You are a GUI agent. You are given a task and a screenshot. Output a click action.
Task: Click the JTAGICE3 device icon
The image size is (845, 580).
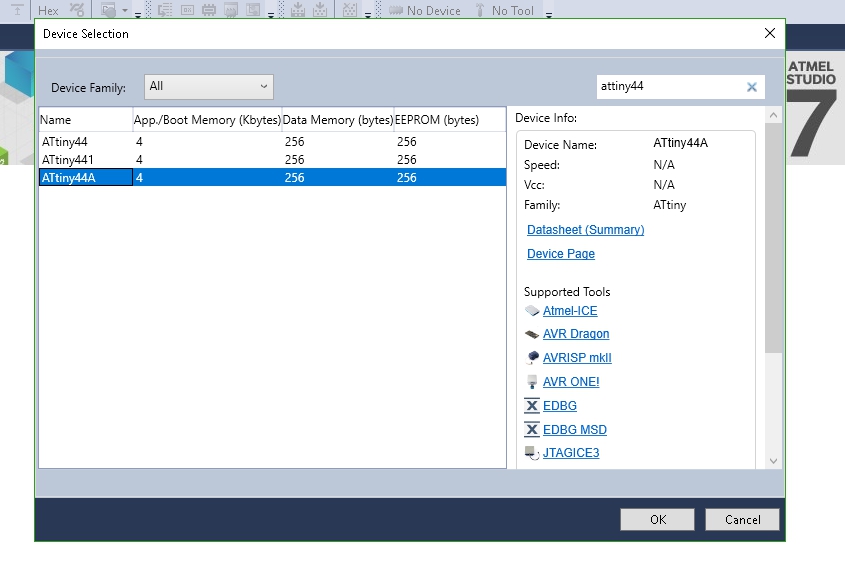tap(532, 453)
